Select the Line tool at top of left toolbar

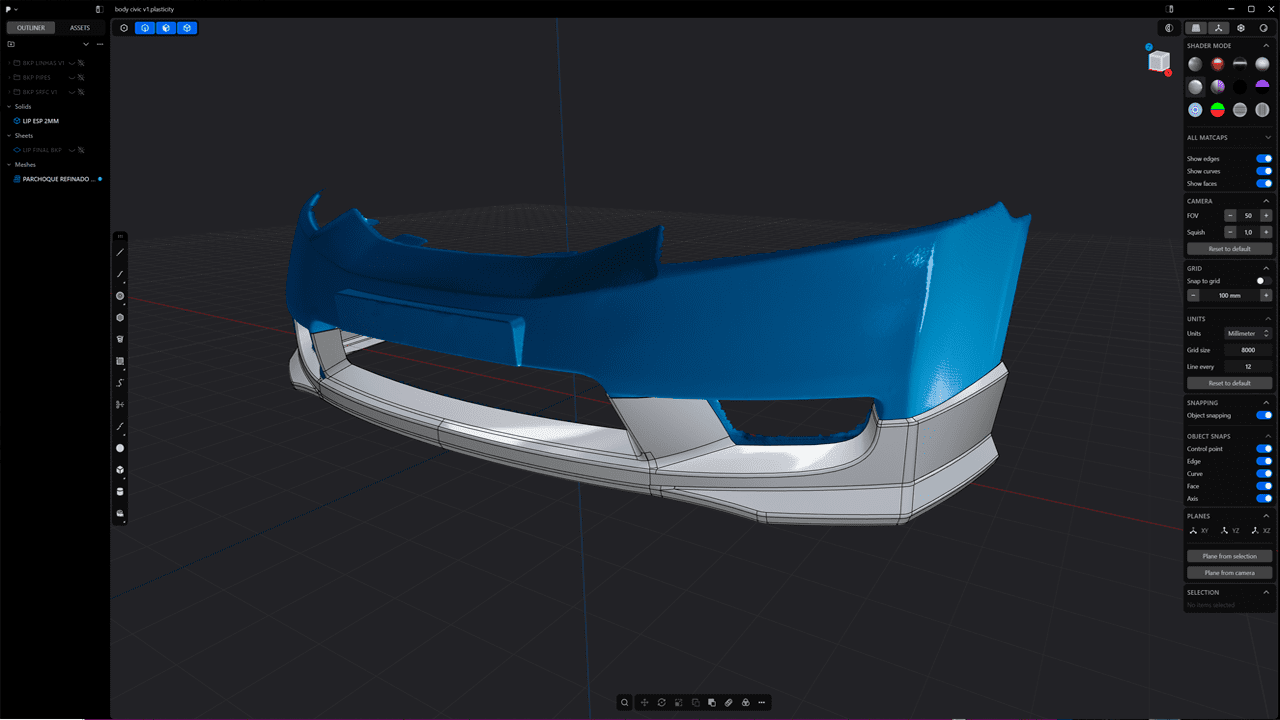pos(120,252)
